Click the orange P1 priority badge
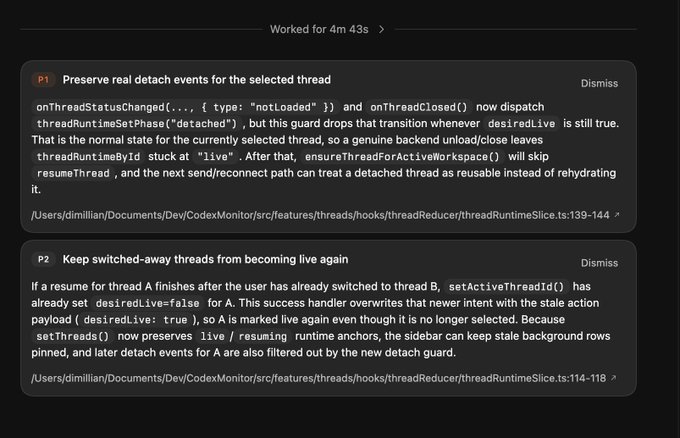The image size is (680, 438). pos(44,79)
